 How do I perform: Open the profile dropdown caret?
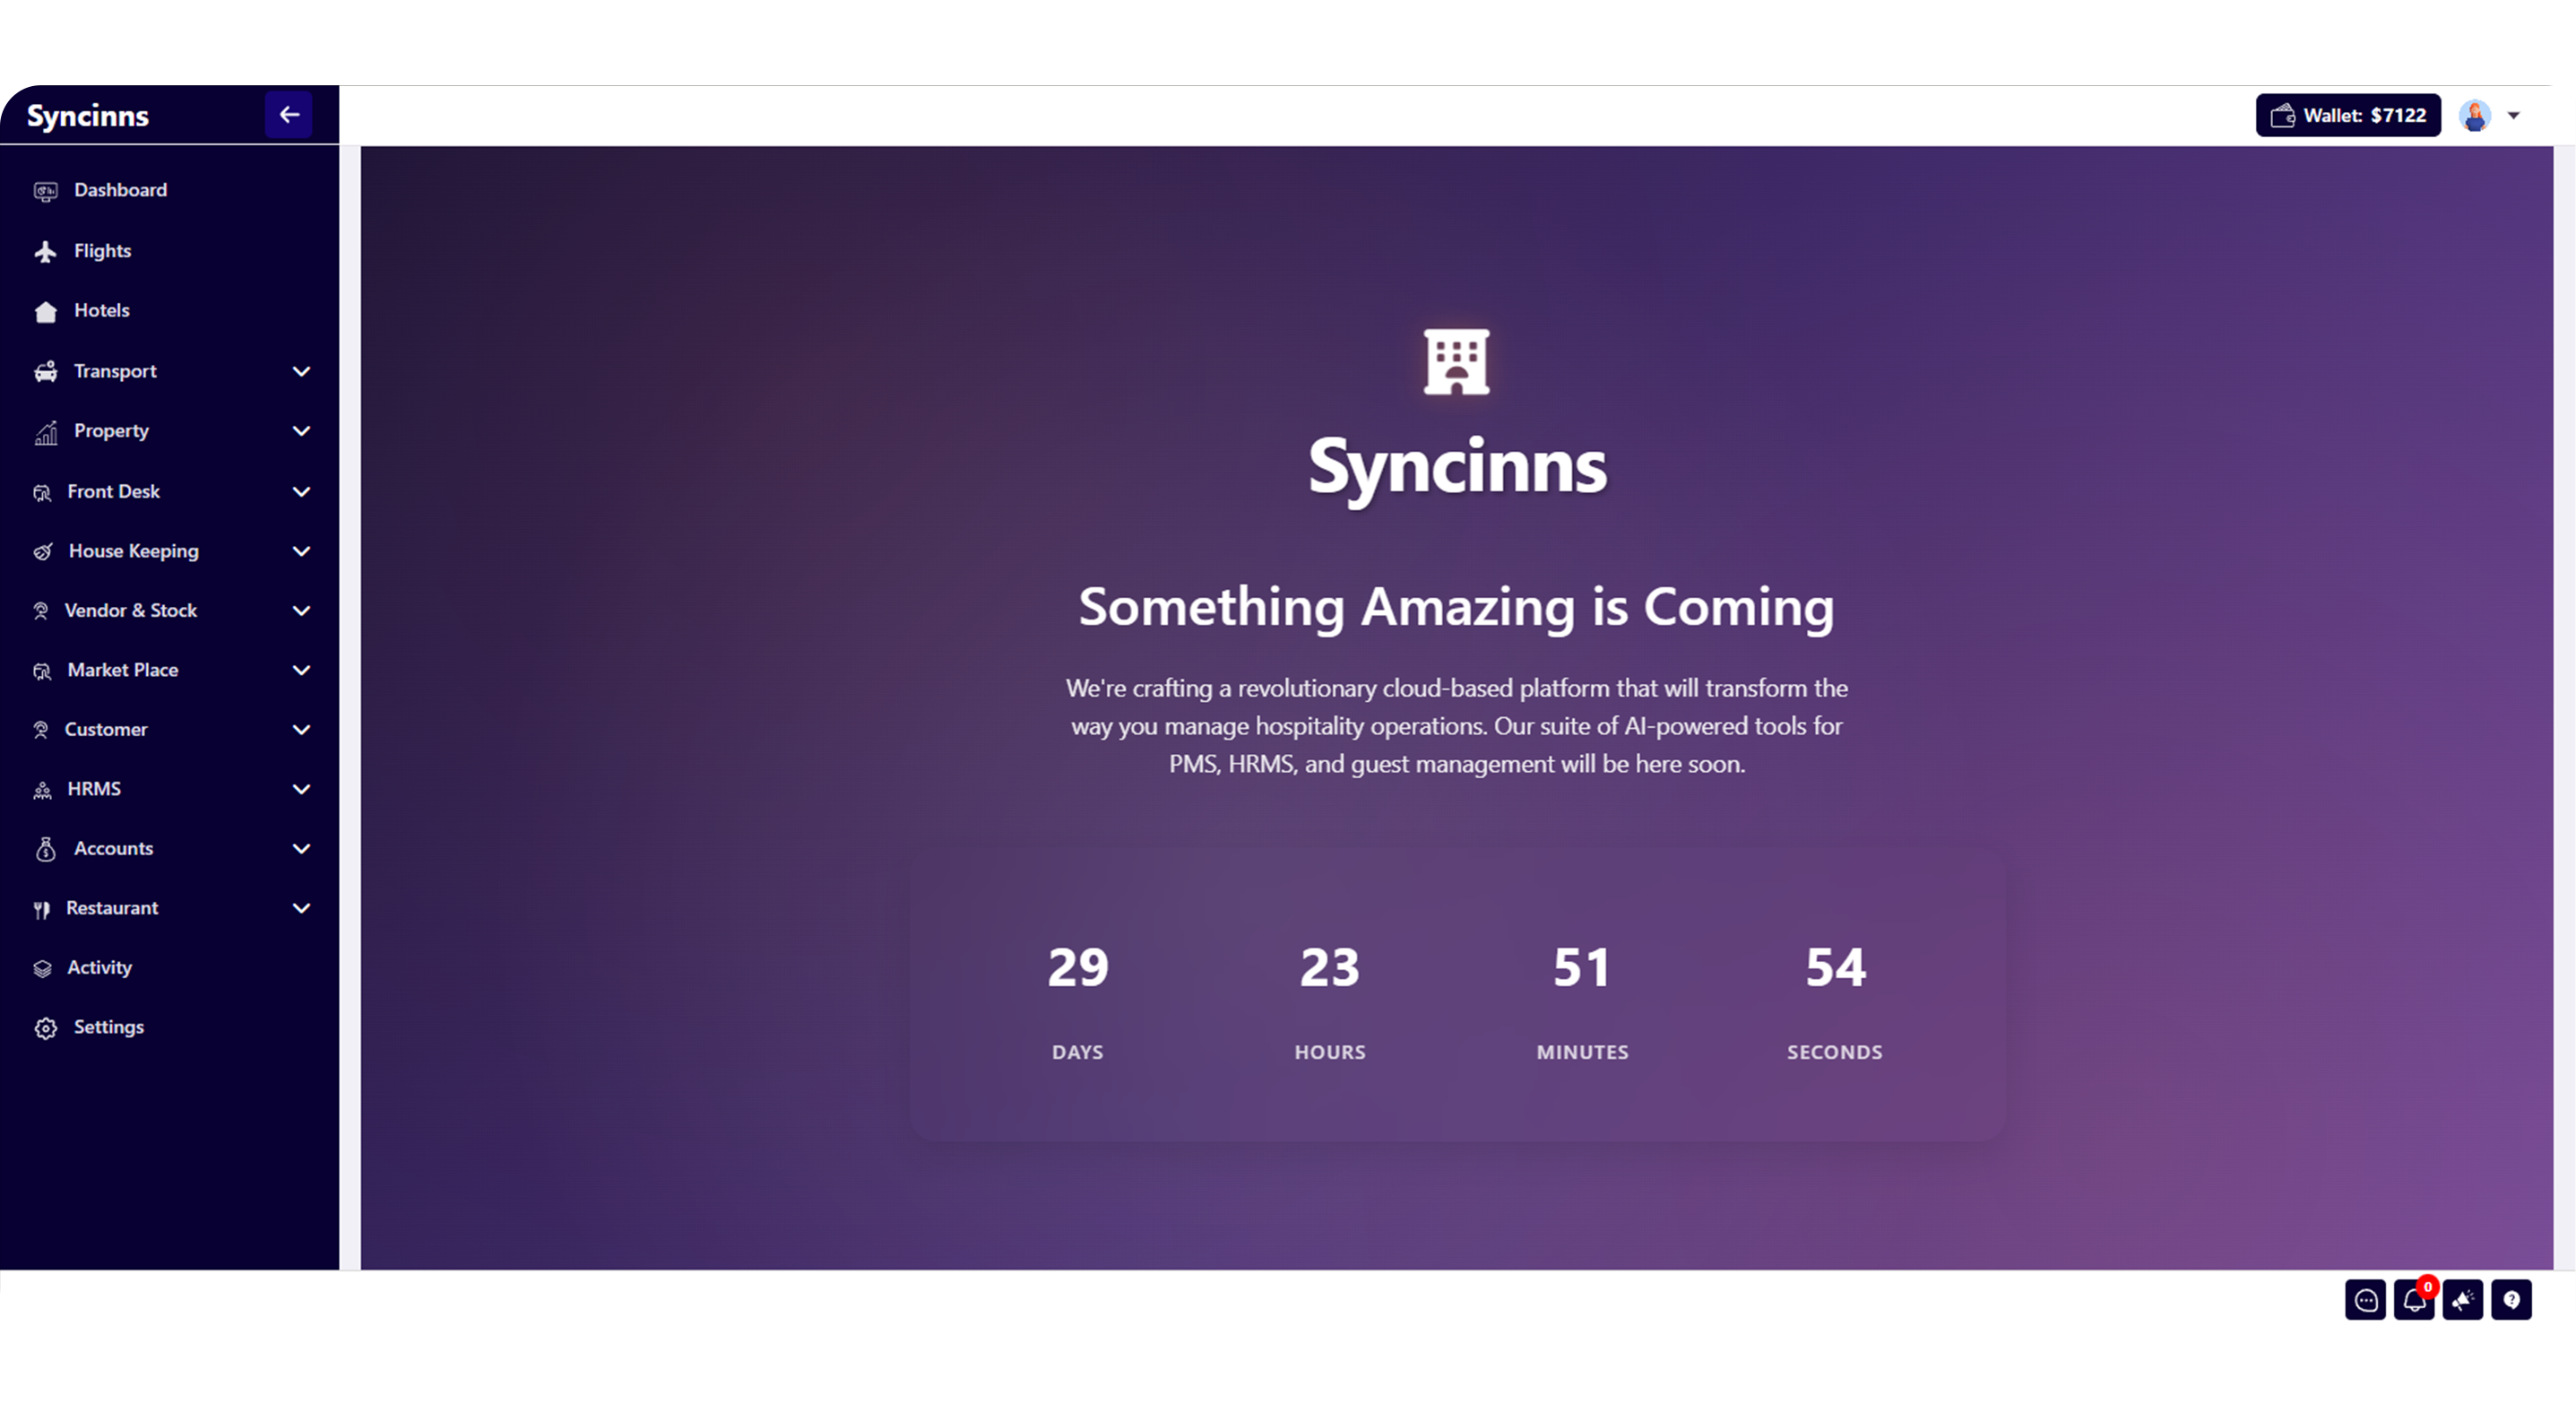tap(2513, 116)
